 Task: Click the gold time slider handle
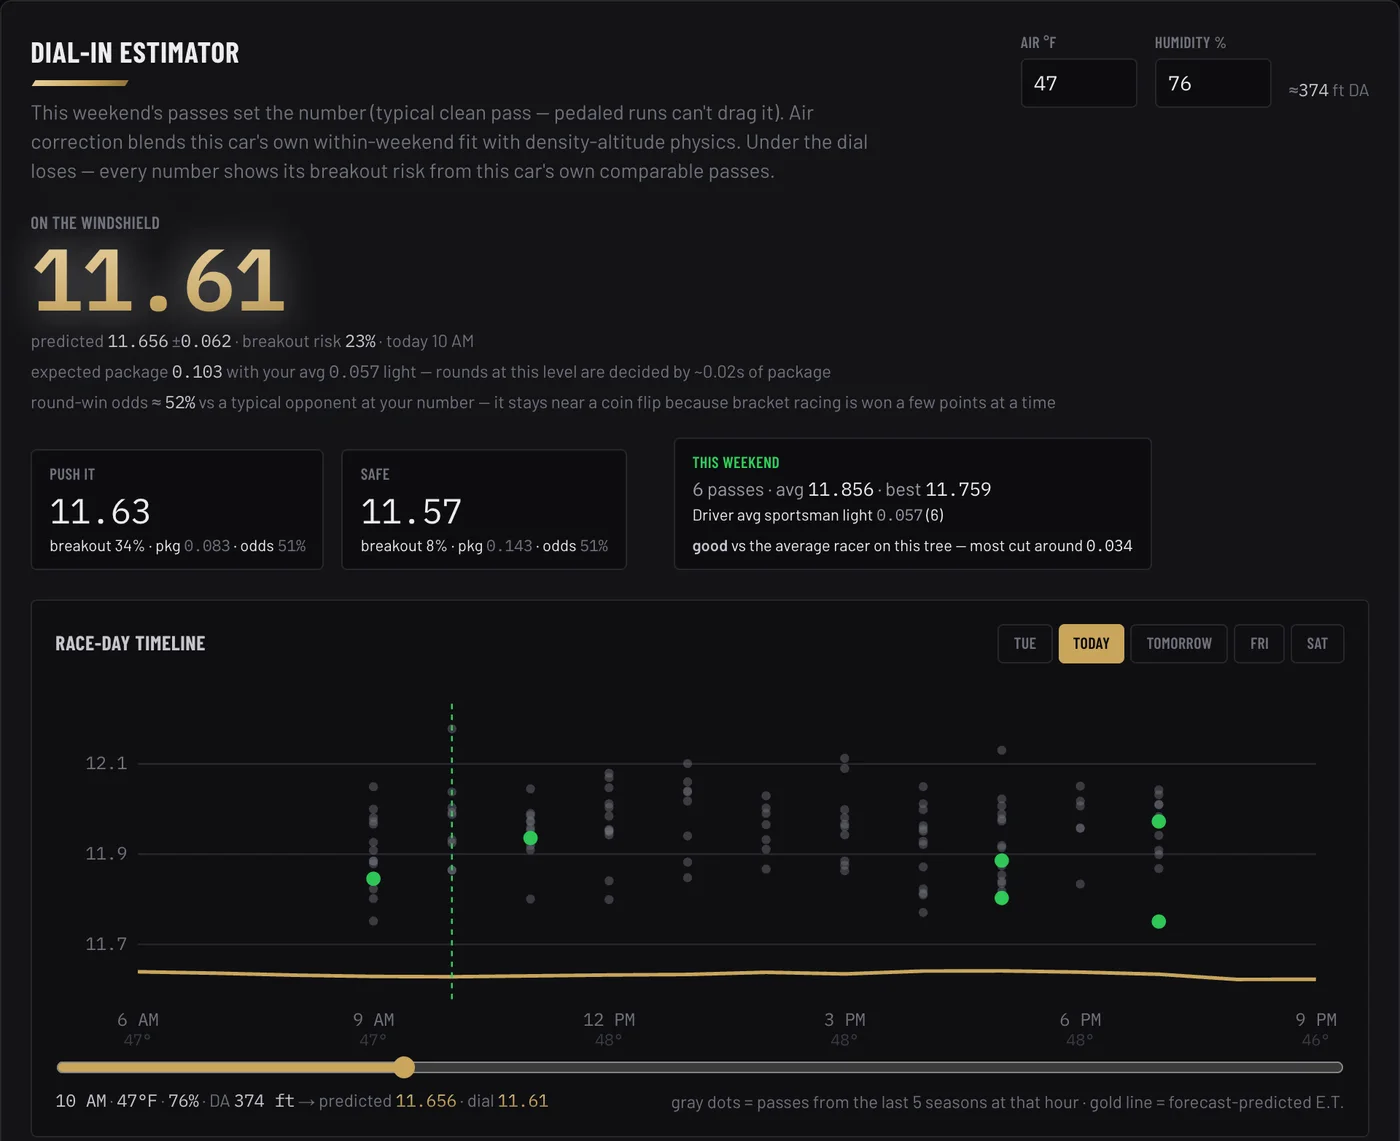click(x=404, y=1067)
